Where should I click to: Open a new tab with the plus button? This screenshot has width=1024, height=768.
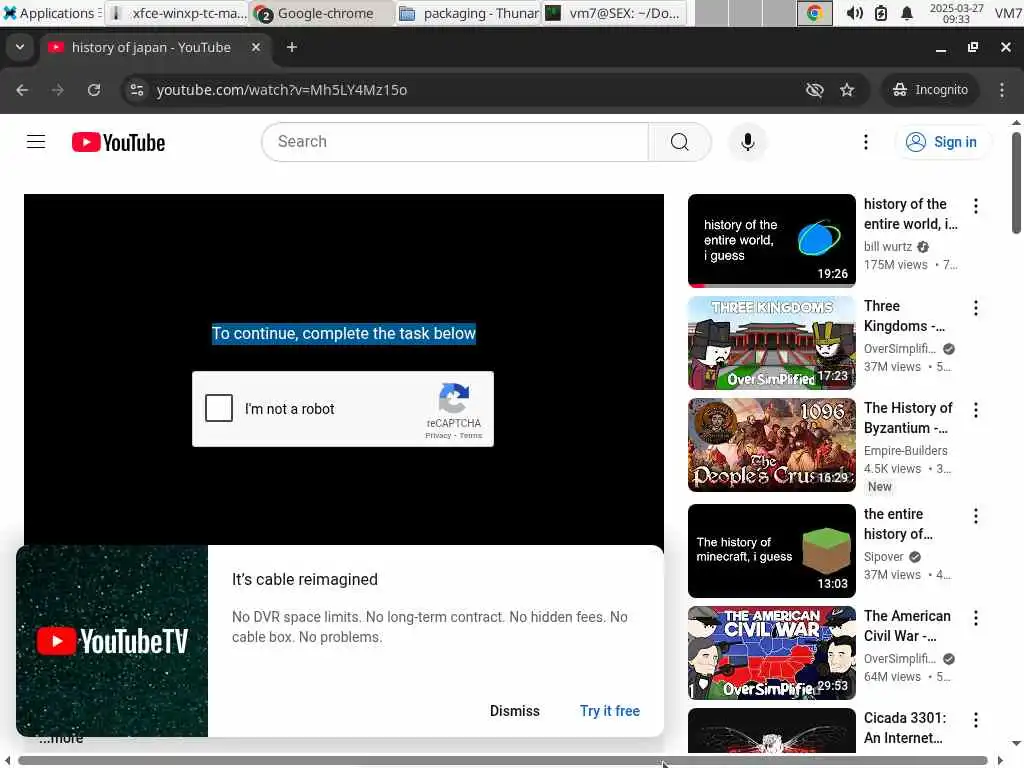coord(292,47)
